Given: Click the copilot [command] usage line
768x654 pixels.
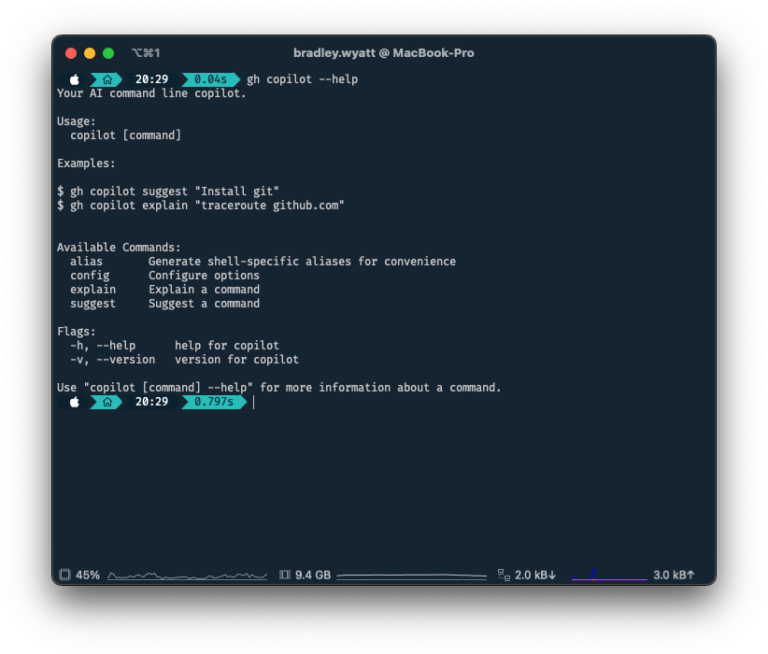Looking at the screenshot, I should pos(125,135).
